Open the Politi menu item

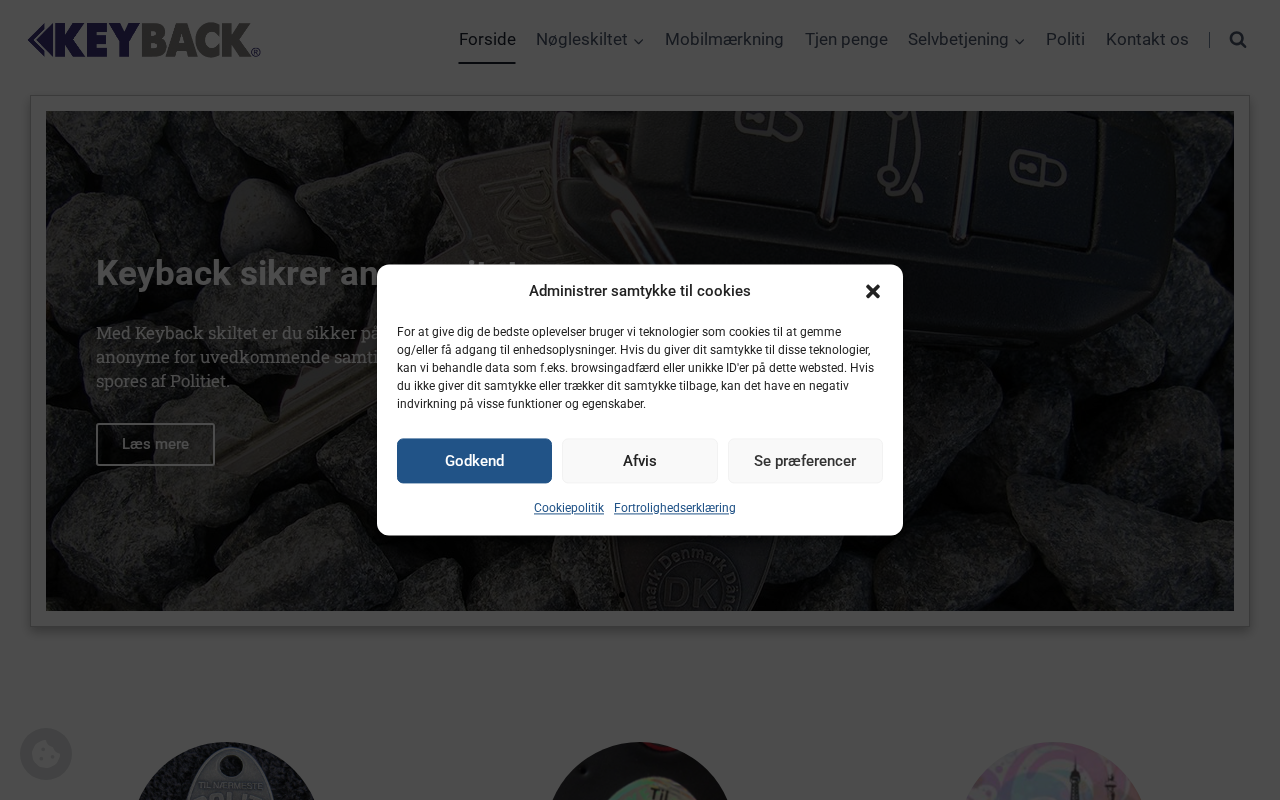[x=1065, y=40]
